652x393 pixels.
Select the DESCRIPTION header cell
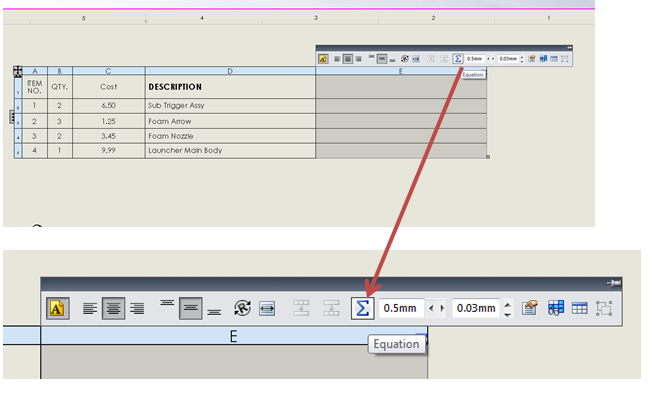pyautogui.click(x=230, y=87)
